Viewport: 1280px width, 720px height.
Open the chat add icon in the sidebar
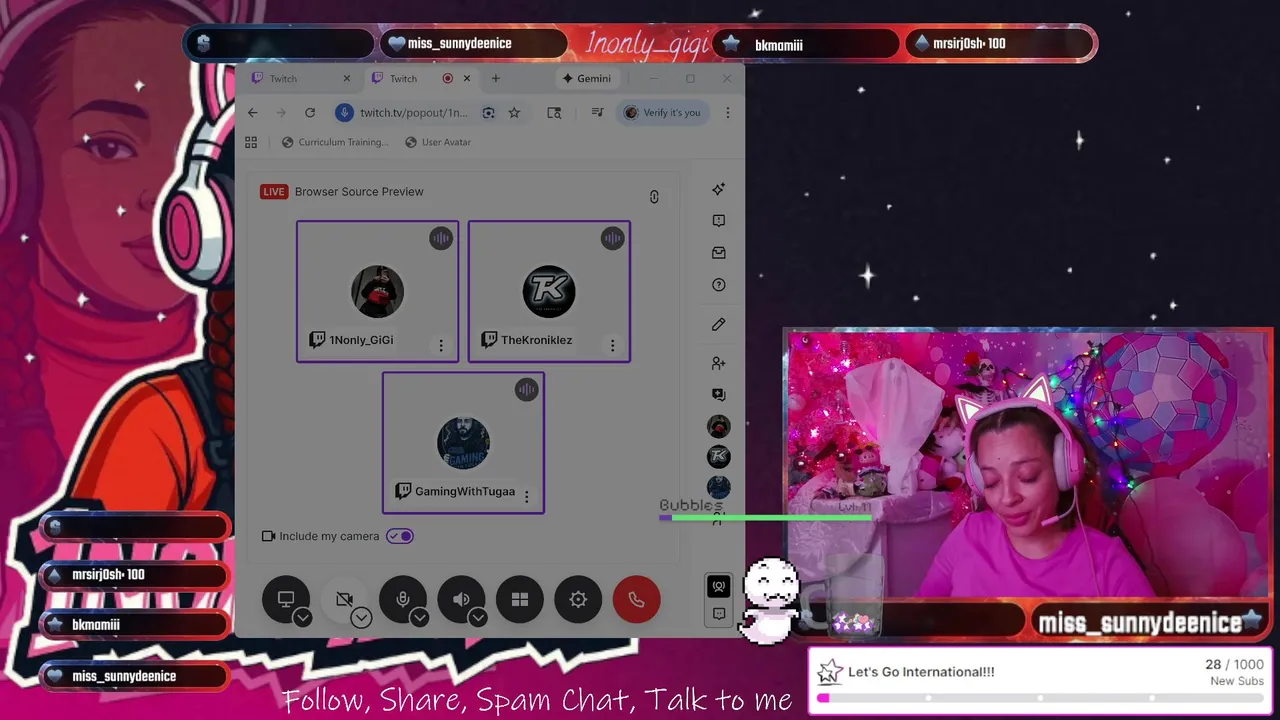[x=718, y=395]
